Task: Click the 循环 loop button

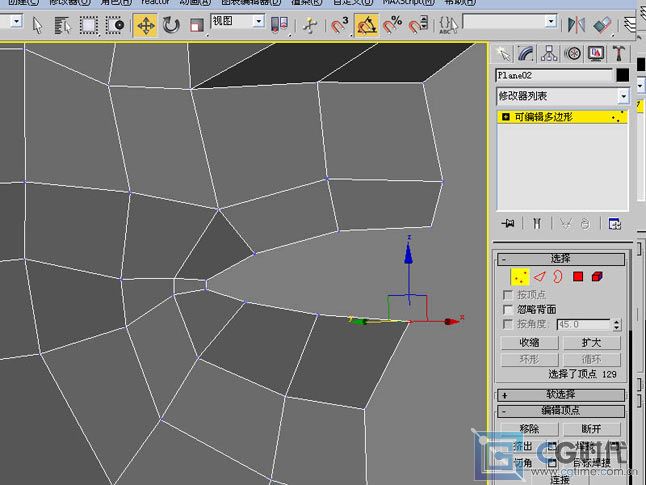Action: coord(592,360)
